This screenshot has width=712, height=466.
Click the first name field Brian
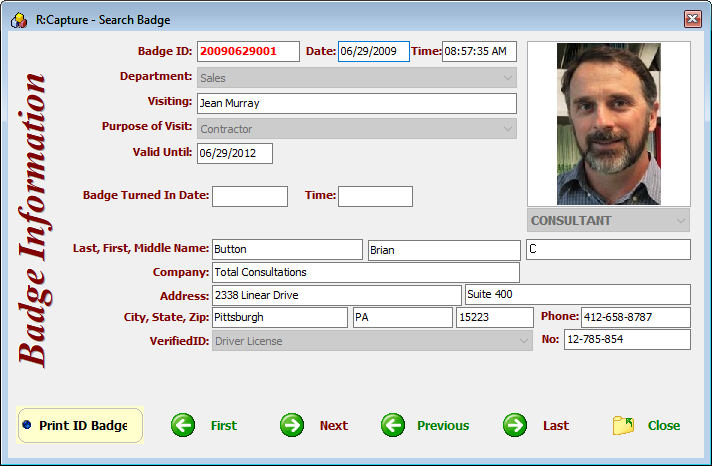(444, 250)
